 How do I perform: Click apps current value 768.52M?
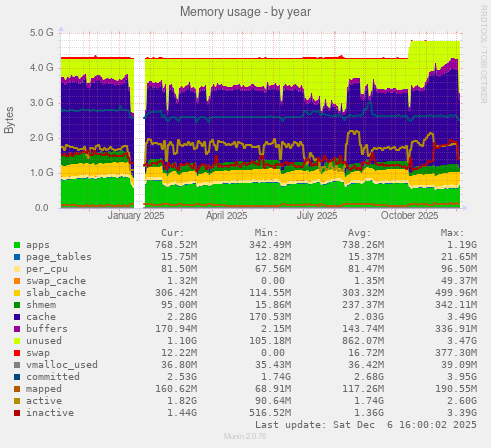pyautogui.click(x=176, y=245)
